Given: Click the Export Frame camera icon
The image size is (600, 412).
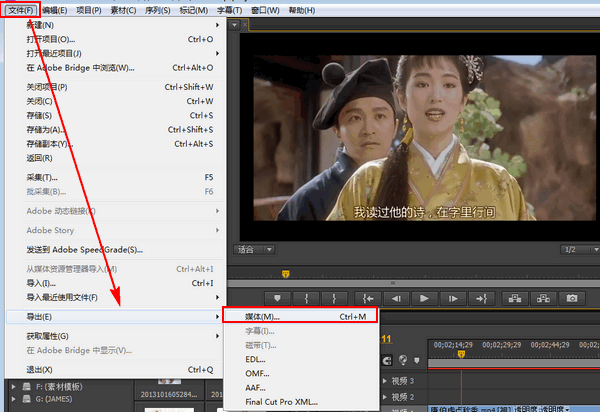Looking at the screenshot, I should click(572, 298).
